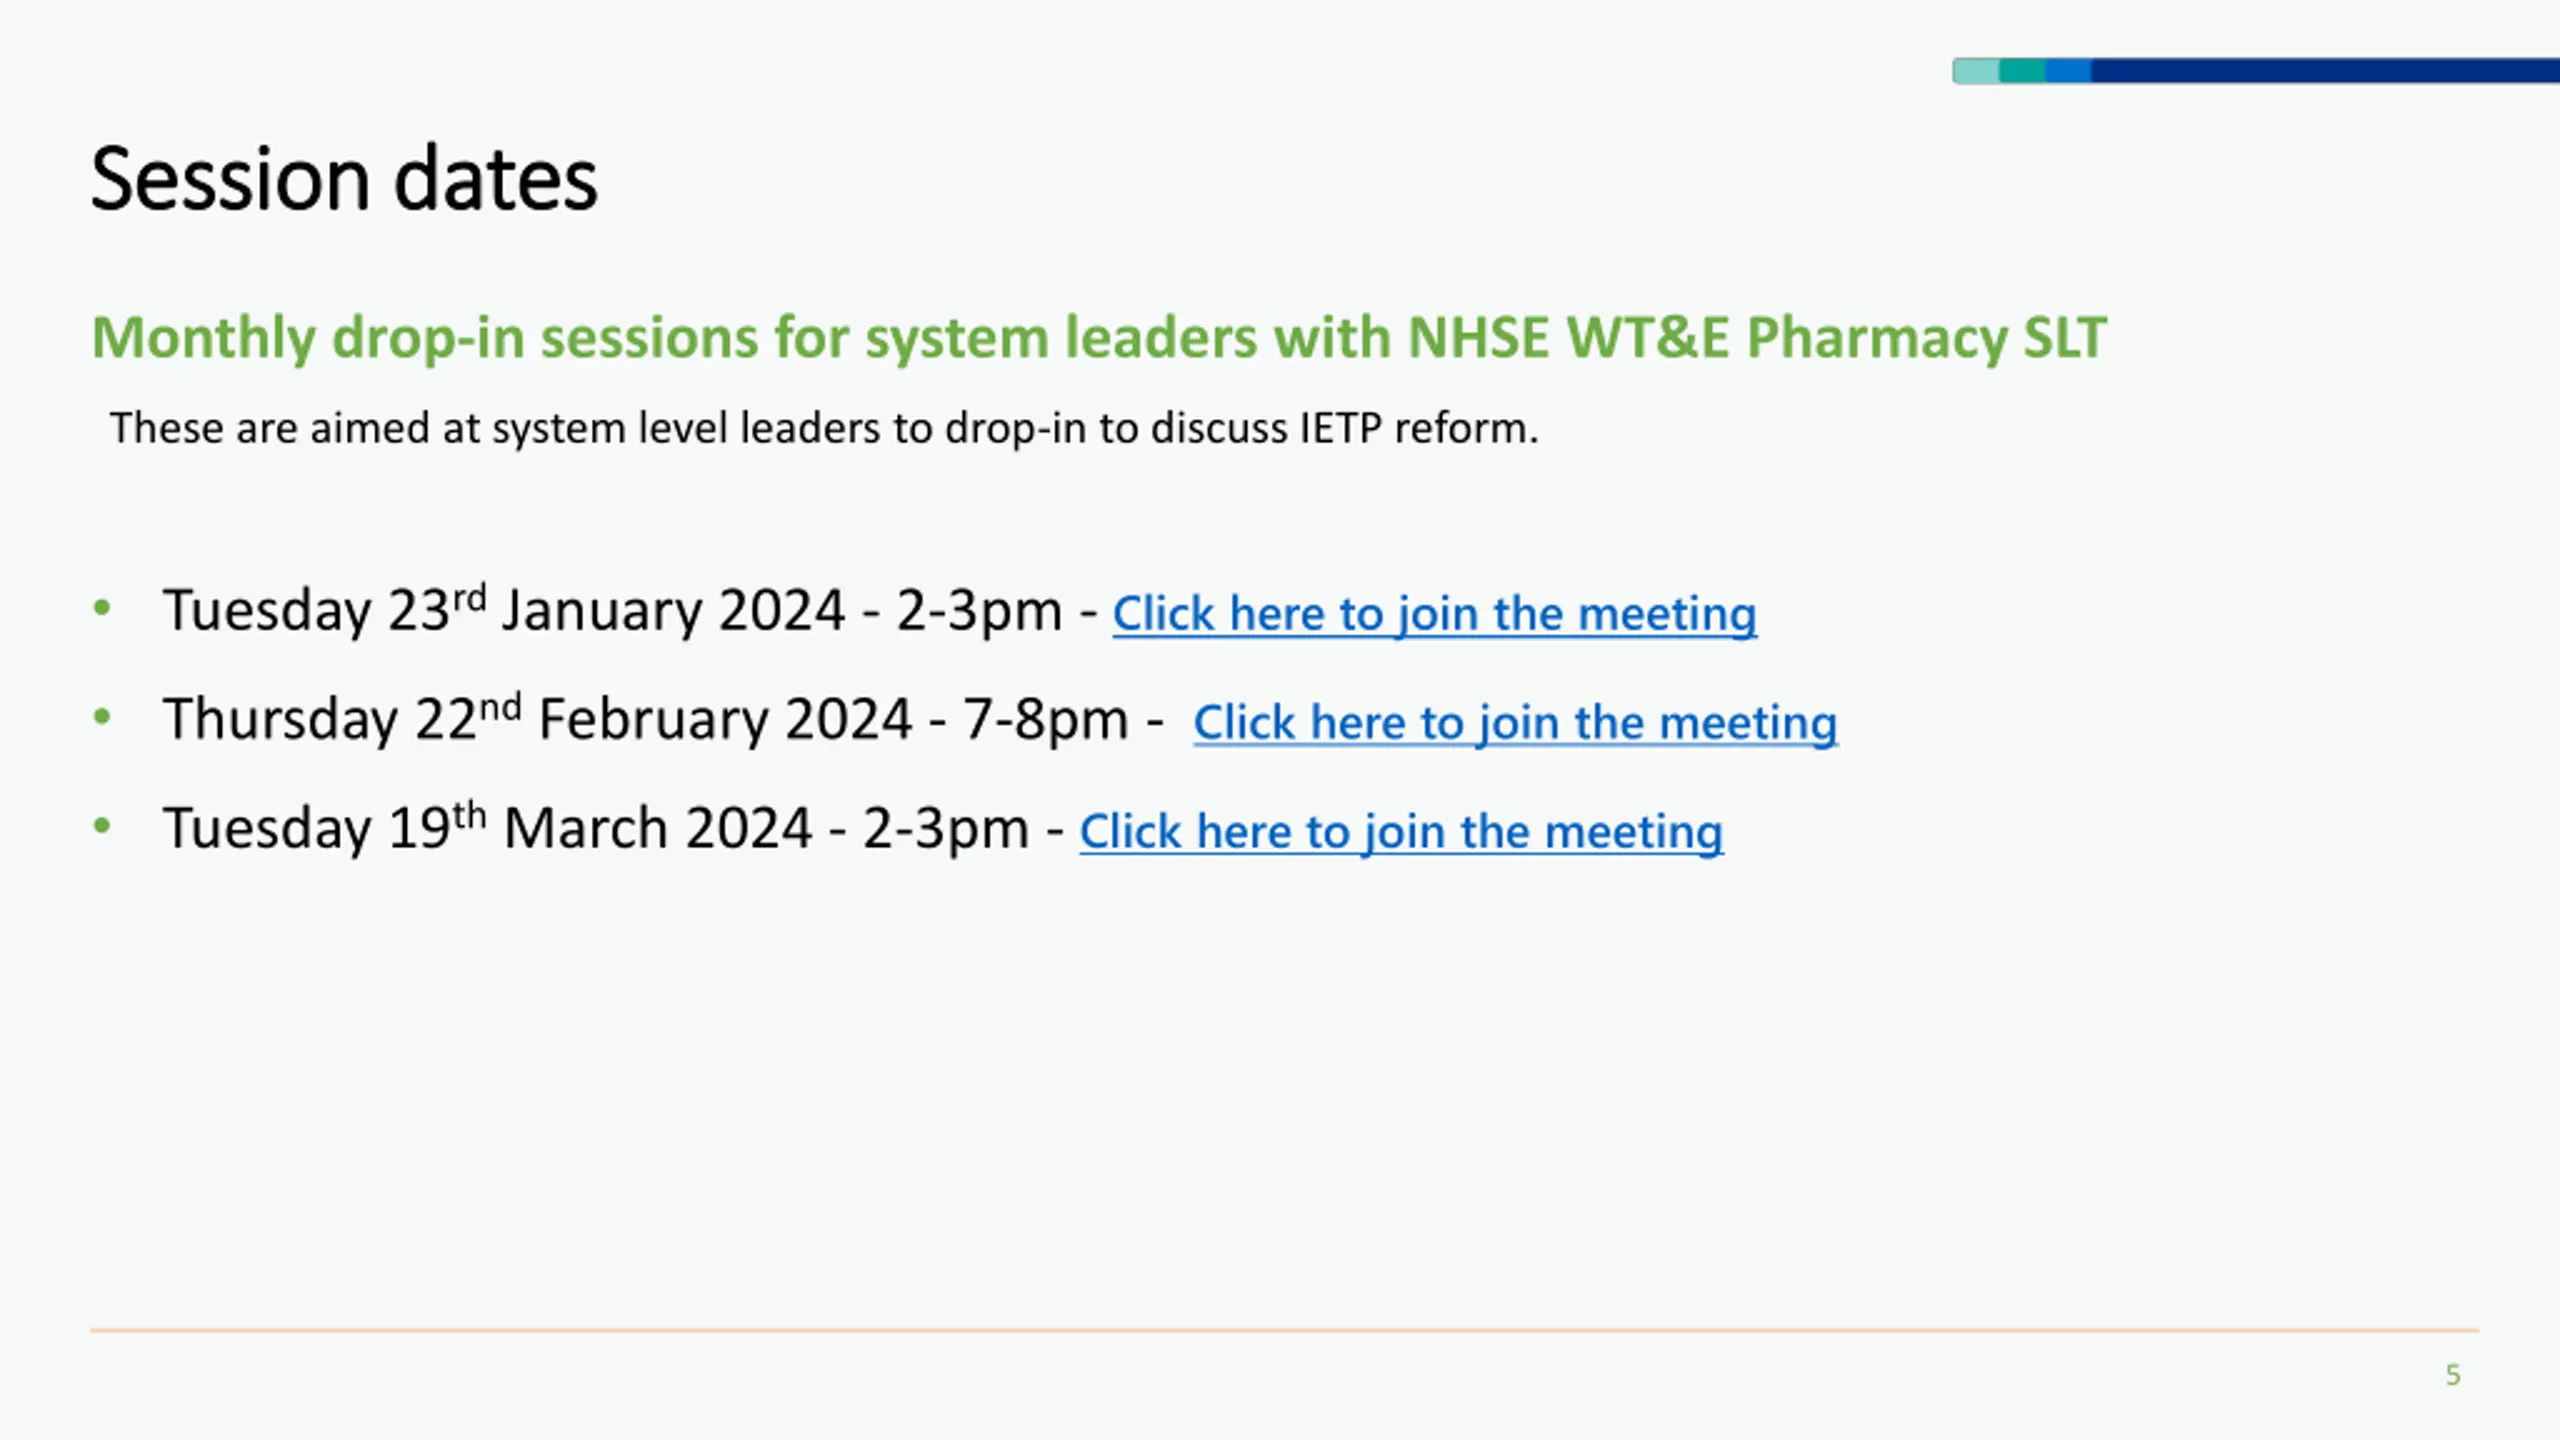Viewport: 2560px width, 1440px height.
Task: Click the green bullet beside the March session
Action: [x=101, y=826]
